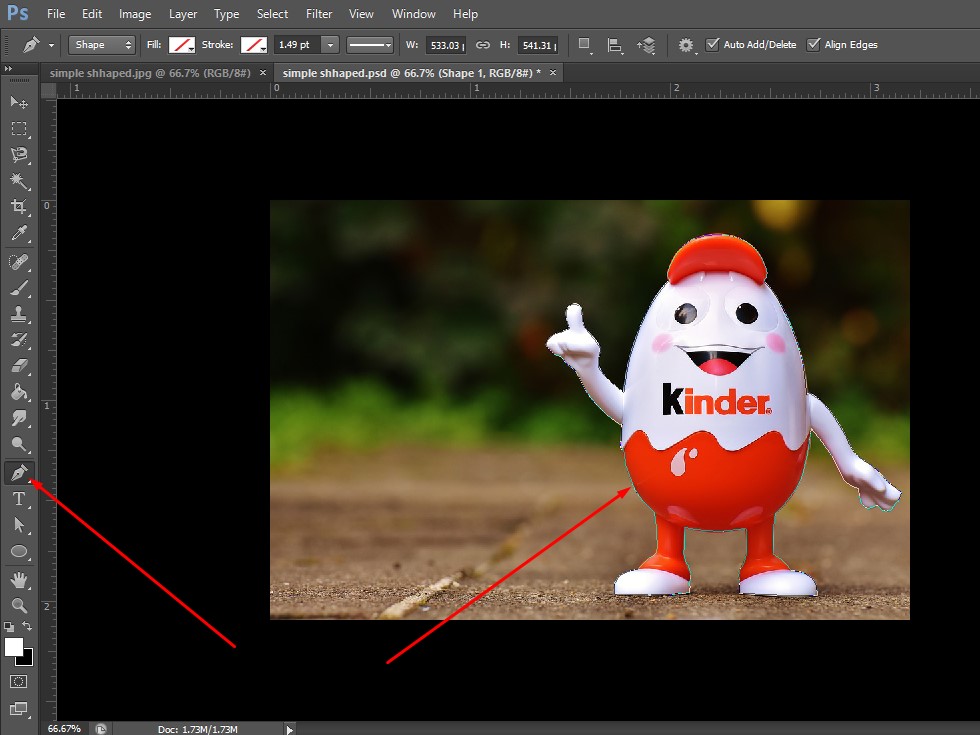Click the shape height H field

[538, 45]
